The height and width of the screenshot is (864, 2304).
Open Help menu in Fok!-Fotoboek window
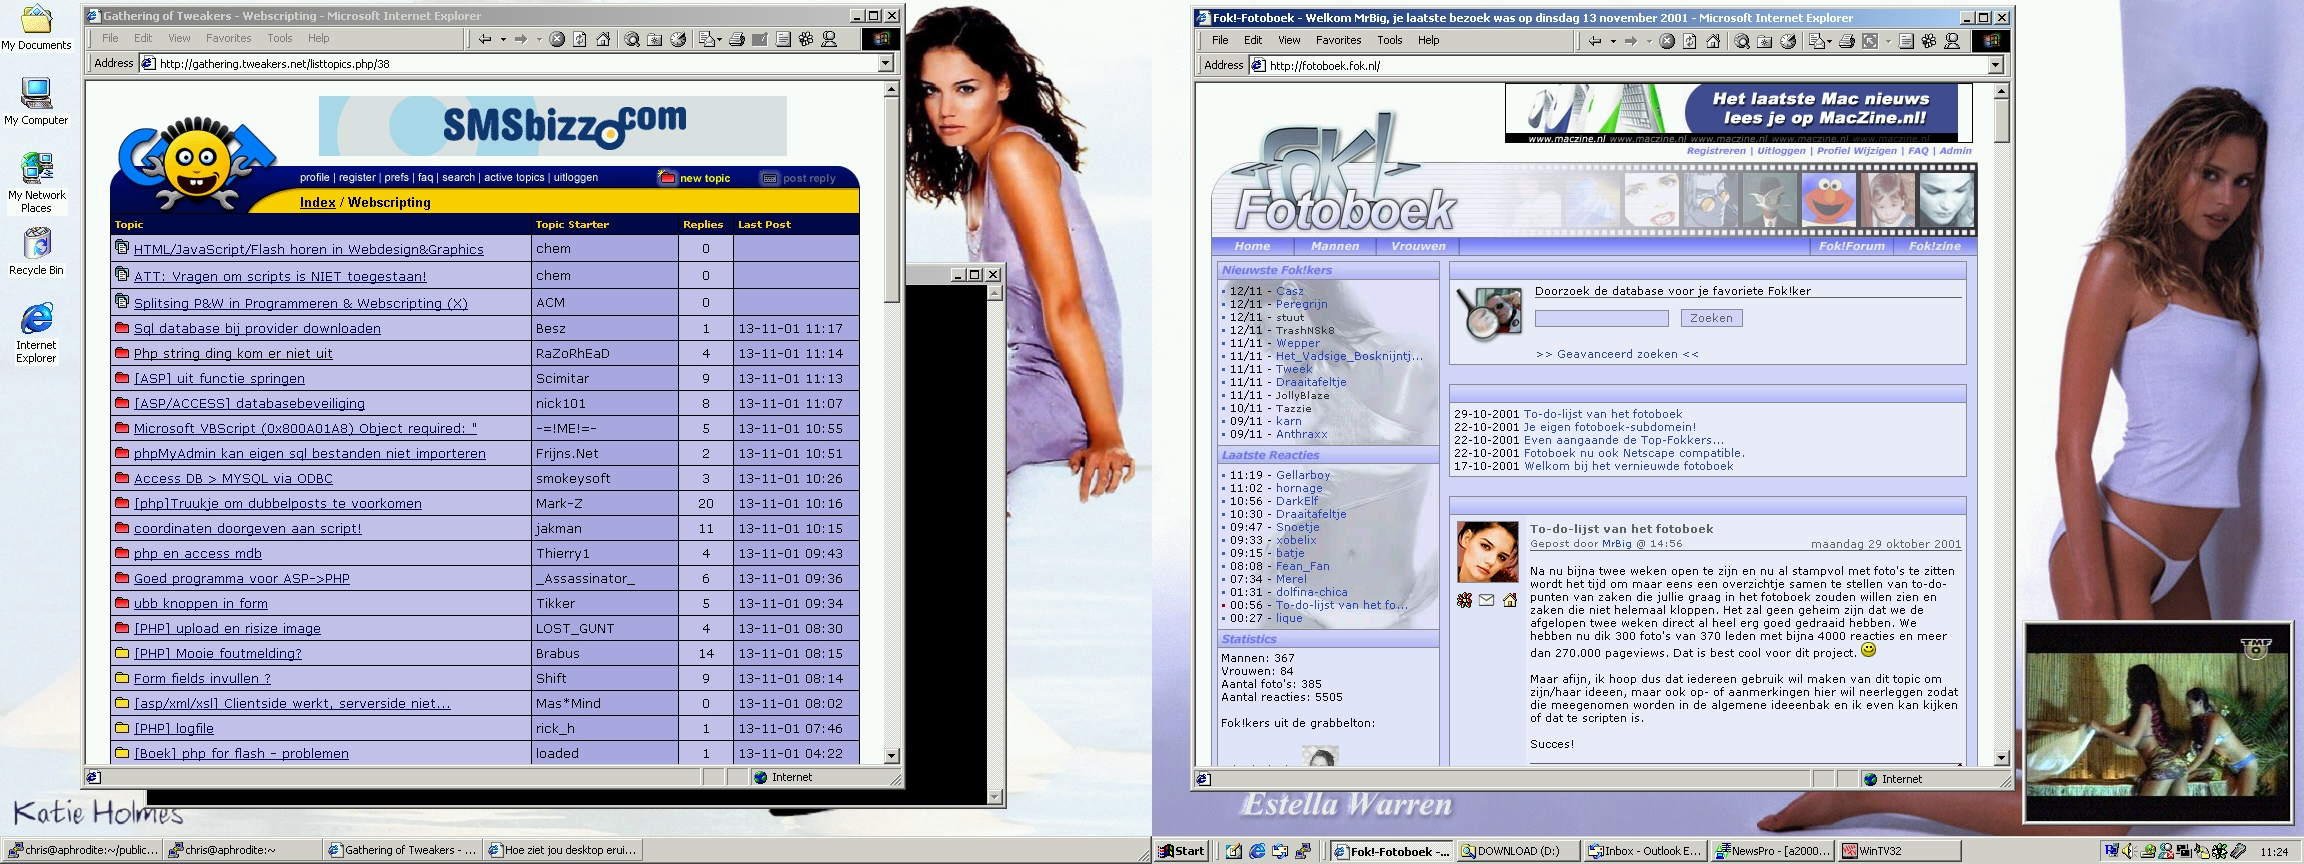point(1428,40)
